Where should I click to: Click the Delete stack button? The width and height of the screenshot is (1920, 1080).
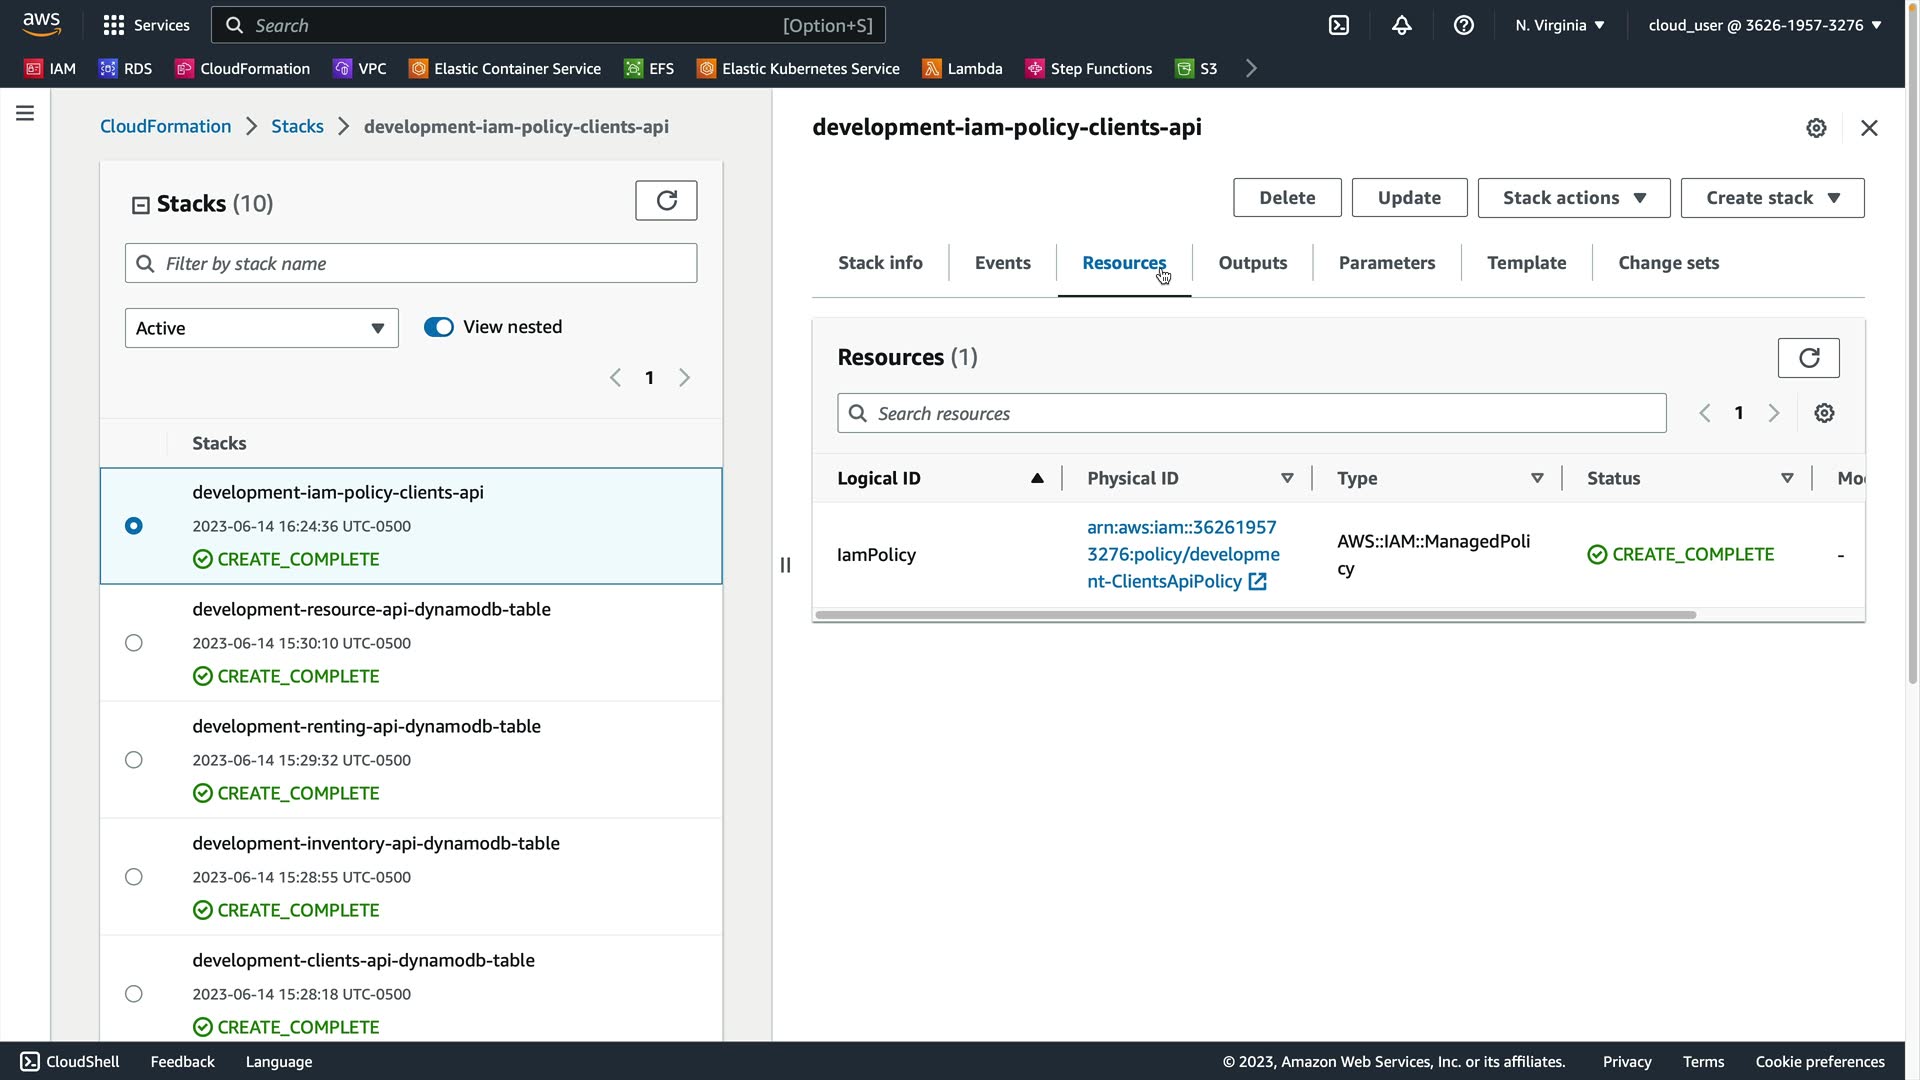[1286, 198]
